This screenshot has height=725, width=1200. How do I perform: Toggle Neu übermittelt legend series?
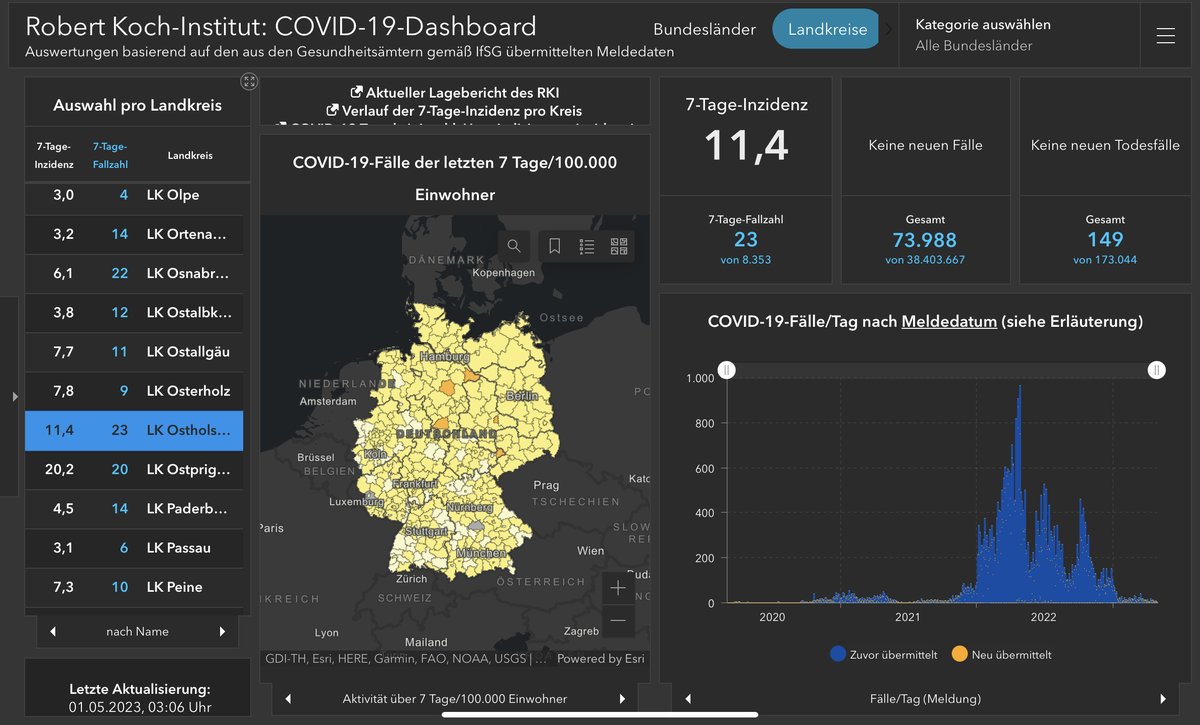pos(1001,655)
